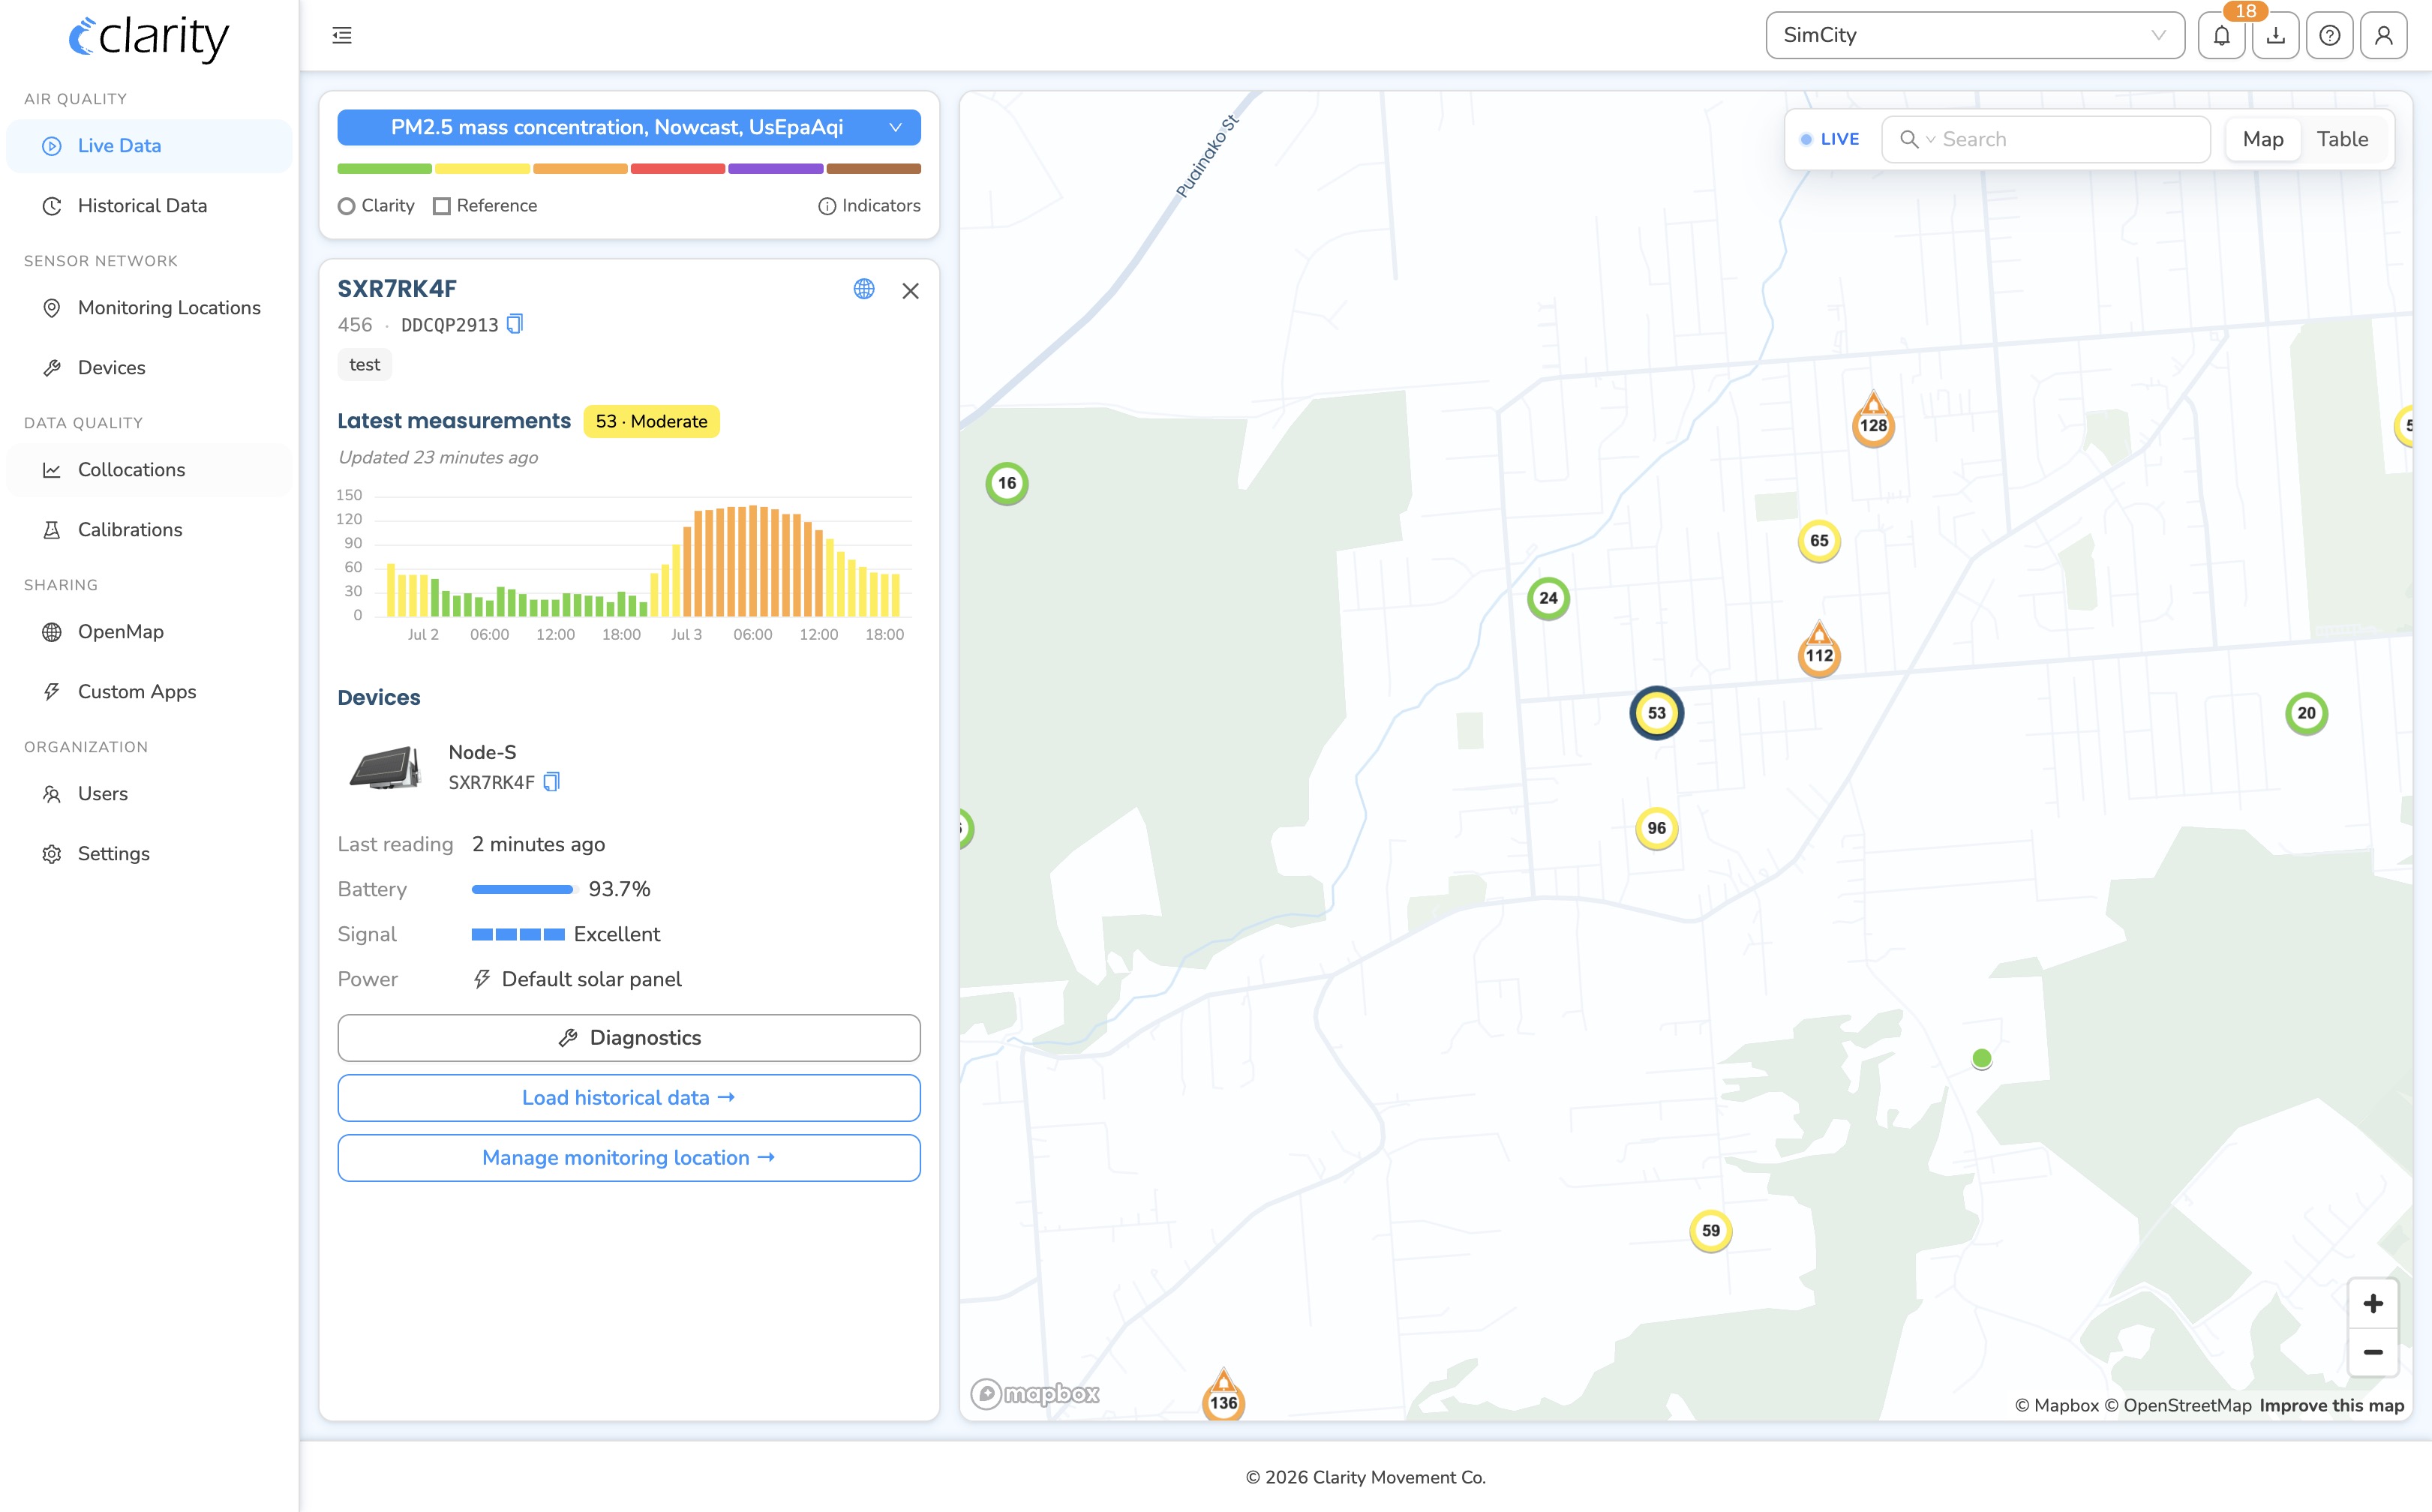
Task: Copy the SXR7RK4F device ID under Node-S
Action: [x=551, y=782]
